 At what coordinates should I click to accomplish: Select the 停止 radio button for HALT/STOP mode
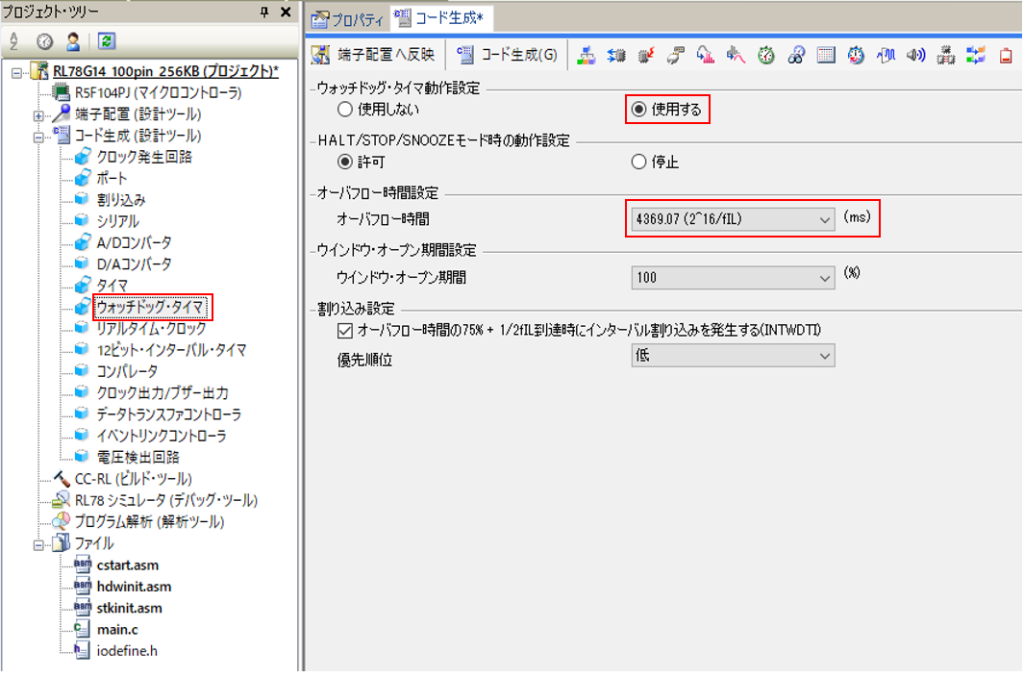pos(639,161)
